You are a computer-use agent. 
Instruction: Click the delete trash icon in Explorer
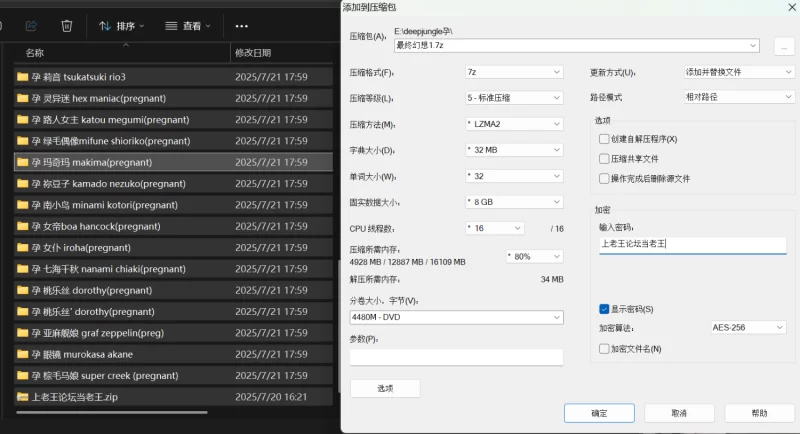[67, 25]
